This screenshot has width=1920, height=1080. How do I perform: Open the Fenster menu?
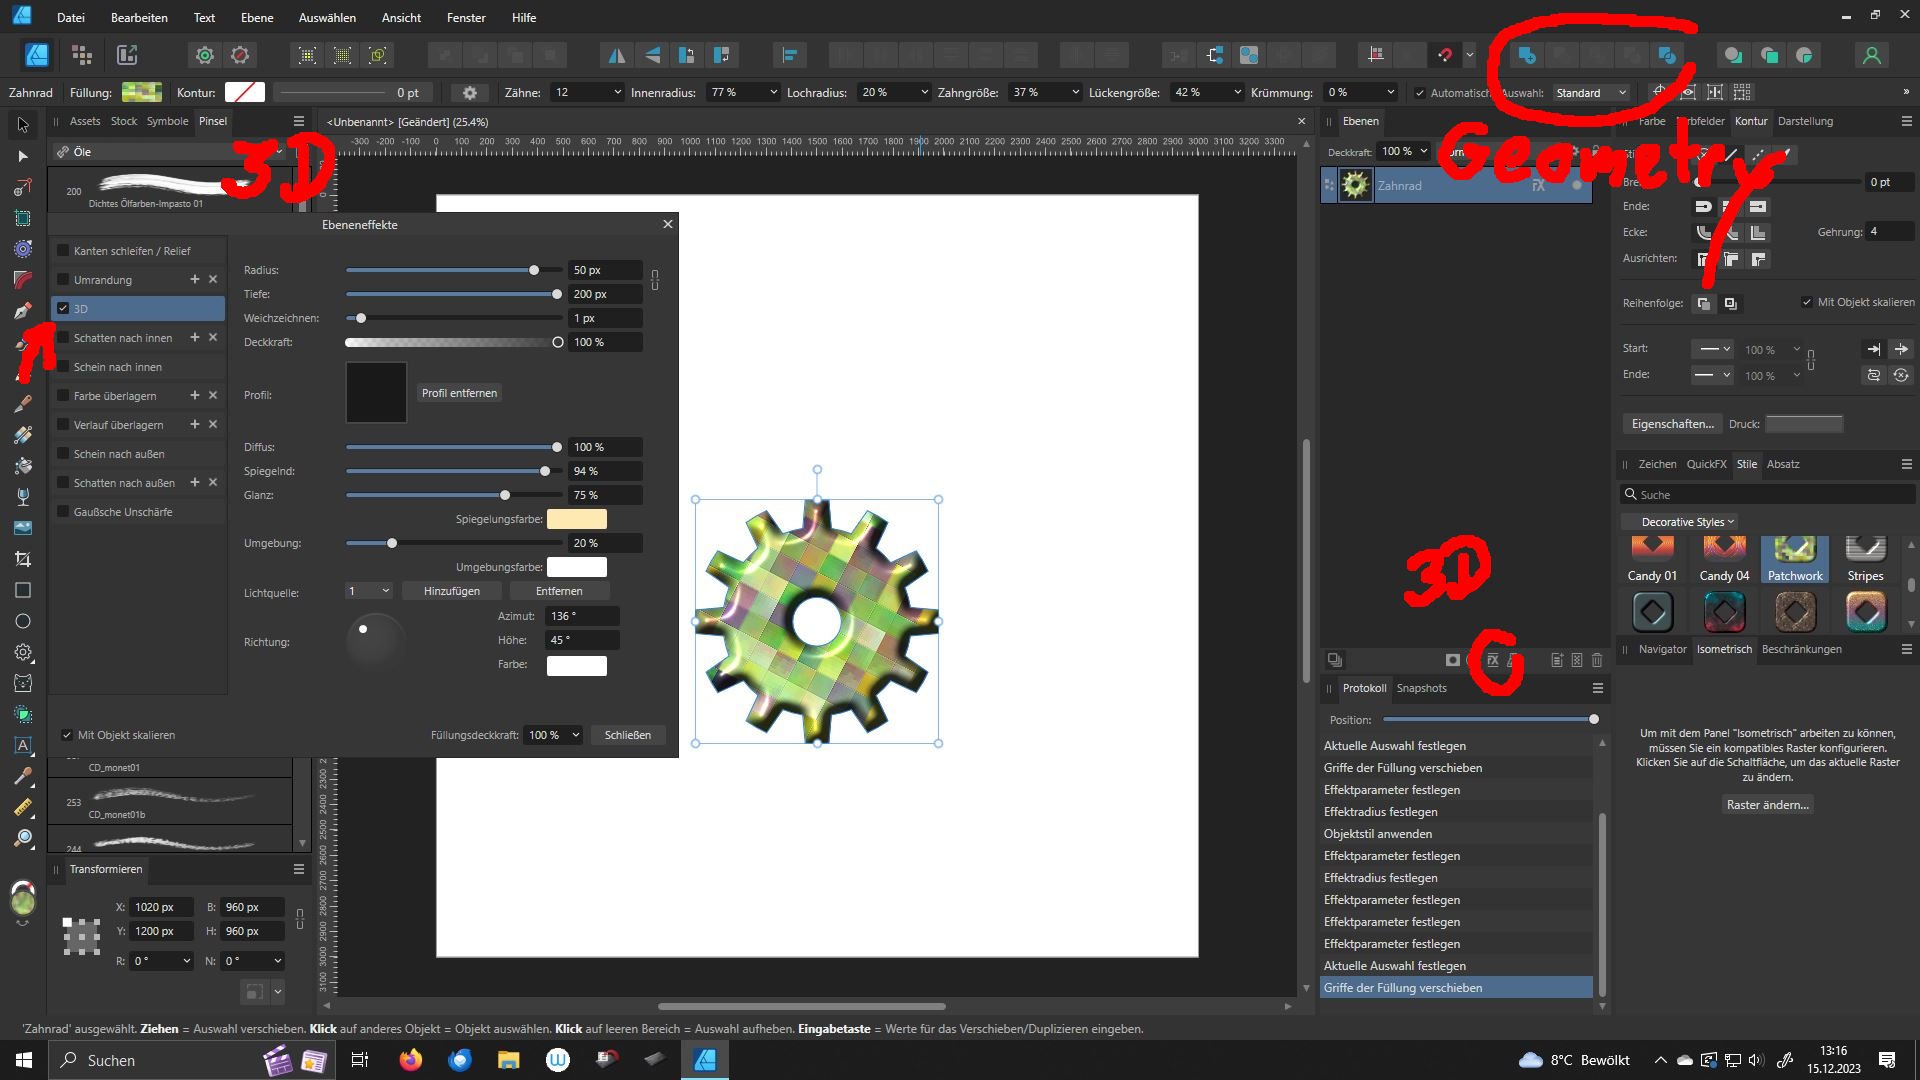[466, 18]
